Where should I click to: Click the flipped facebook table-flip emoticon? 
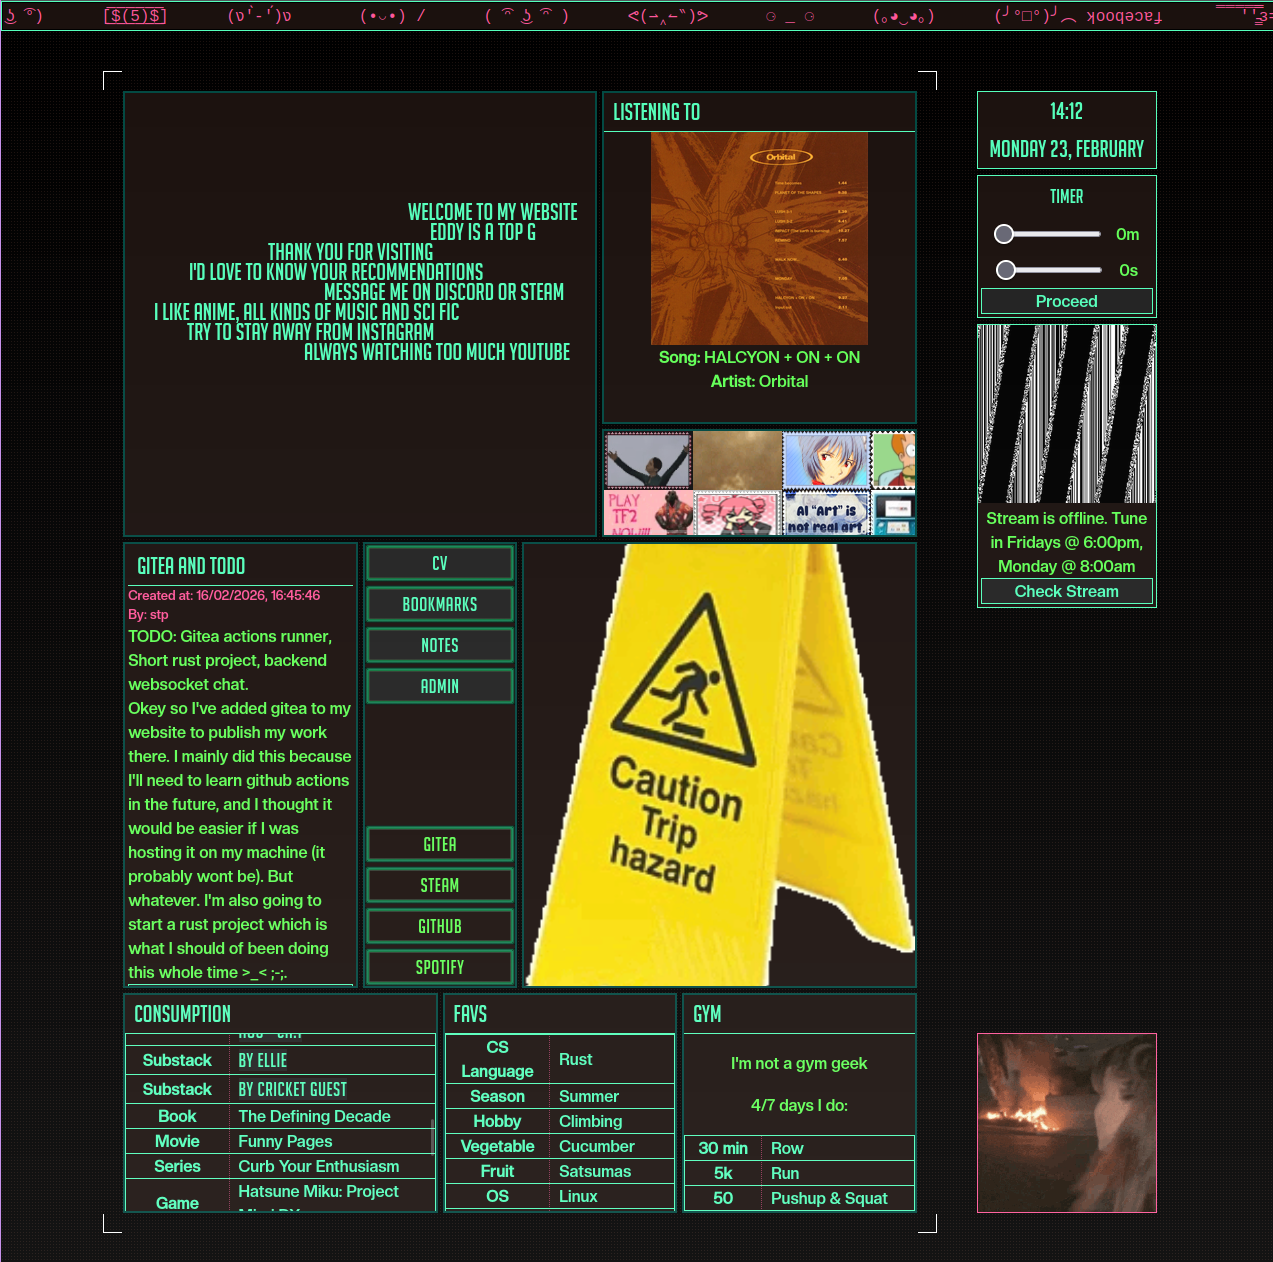tap(1078, 16)
